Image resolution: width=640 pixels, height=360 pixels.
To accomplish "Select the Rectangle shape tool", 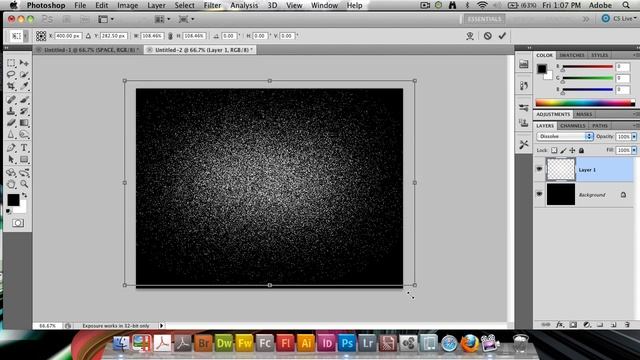I will click(x=24, y=160).
